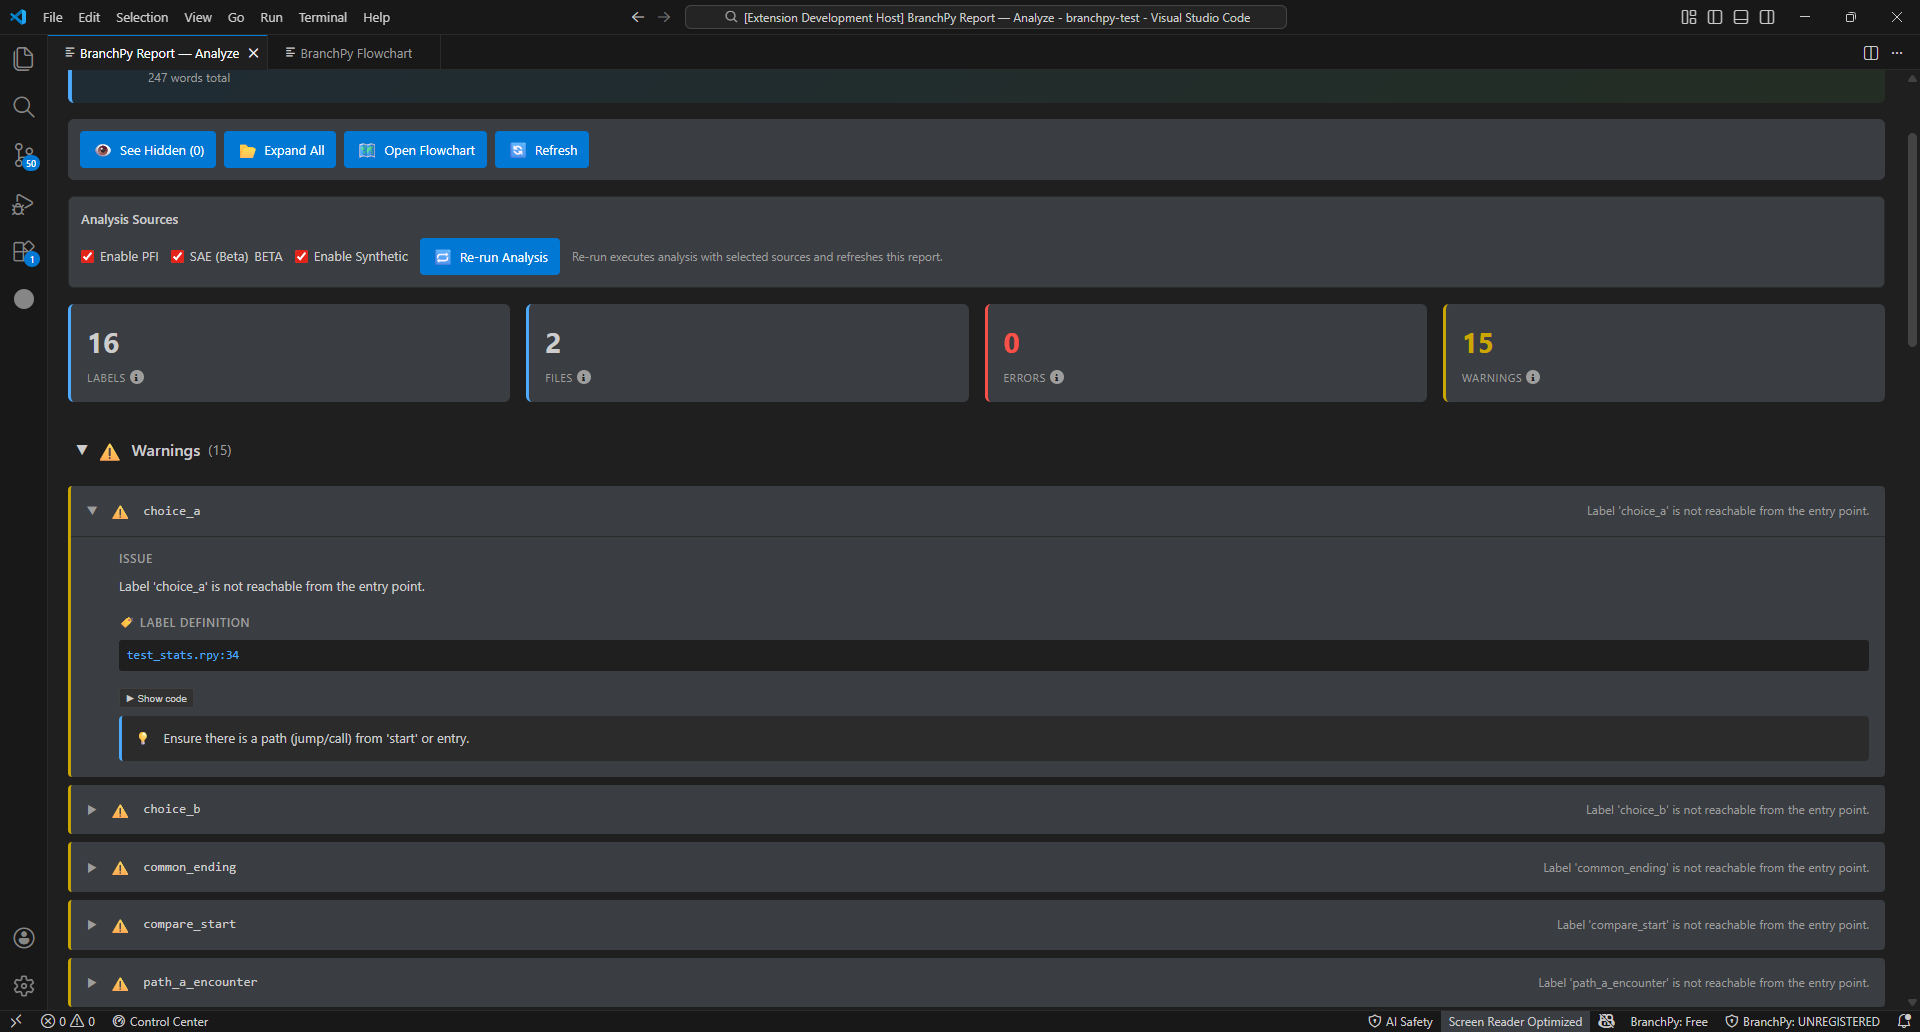Expand the common_ending warning details
Image resolution: width=1920 pixels, height=1032 pixels.
click(91, 867)
